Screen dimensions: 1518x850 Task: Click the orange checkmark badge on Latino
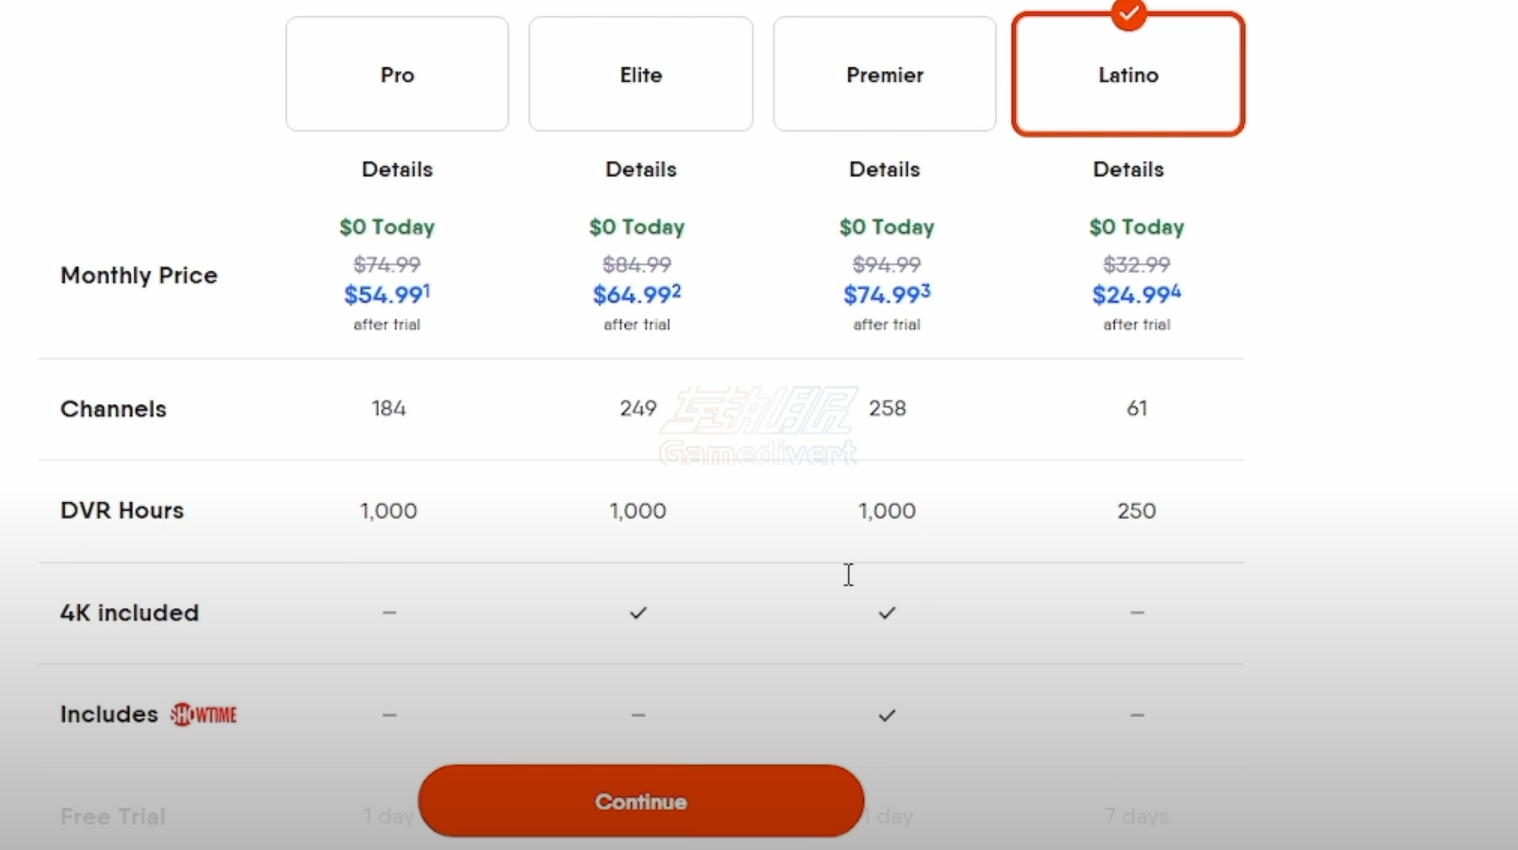click(x=1128, y=14)
